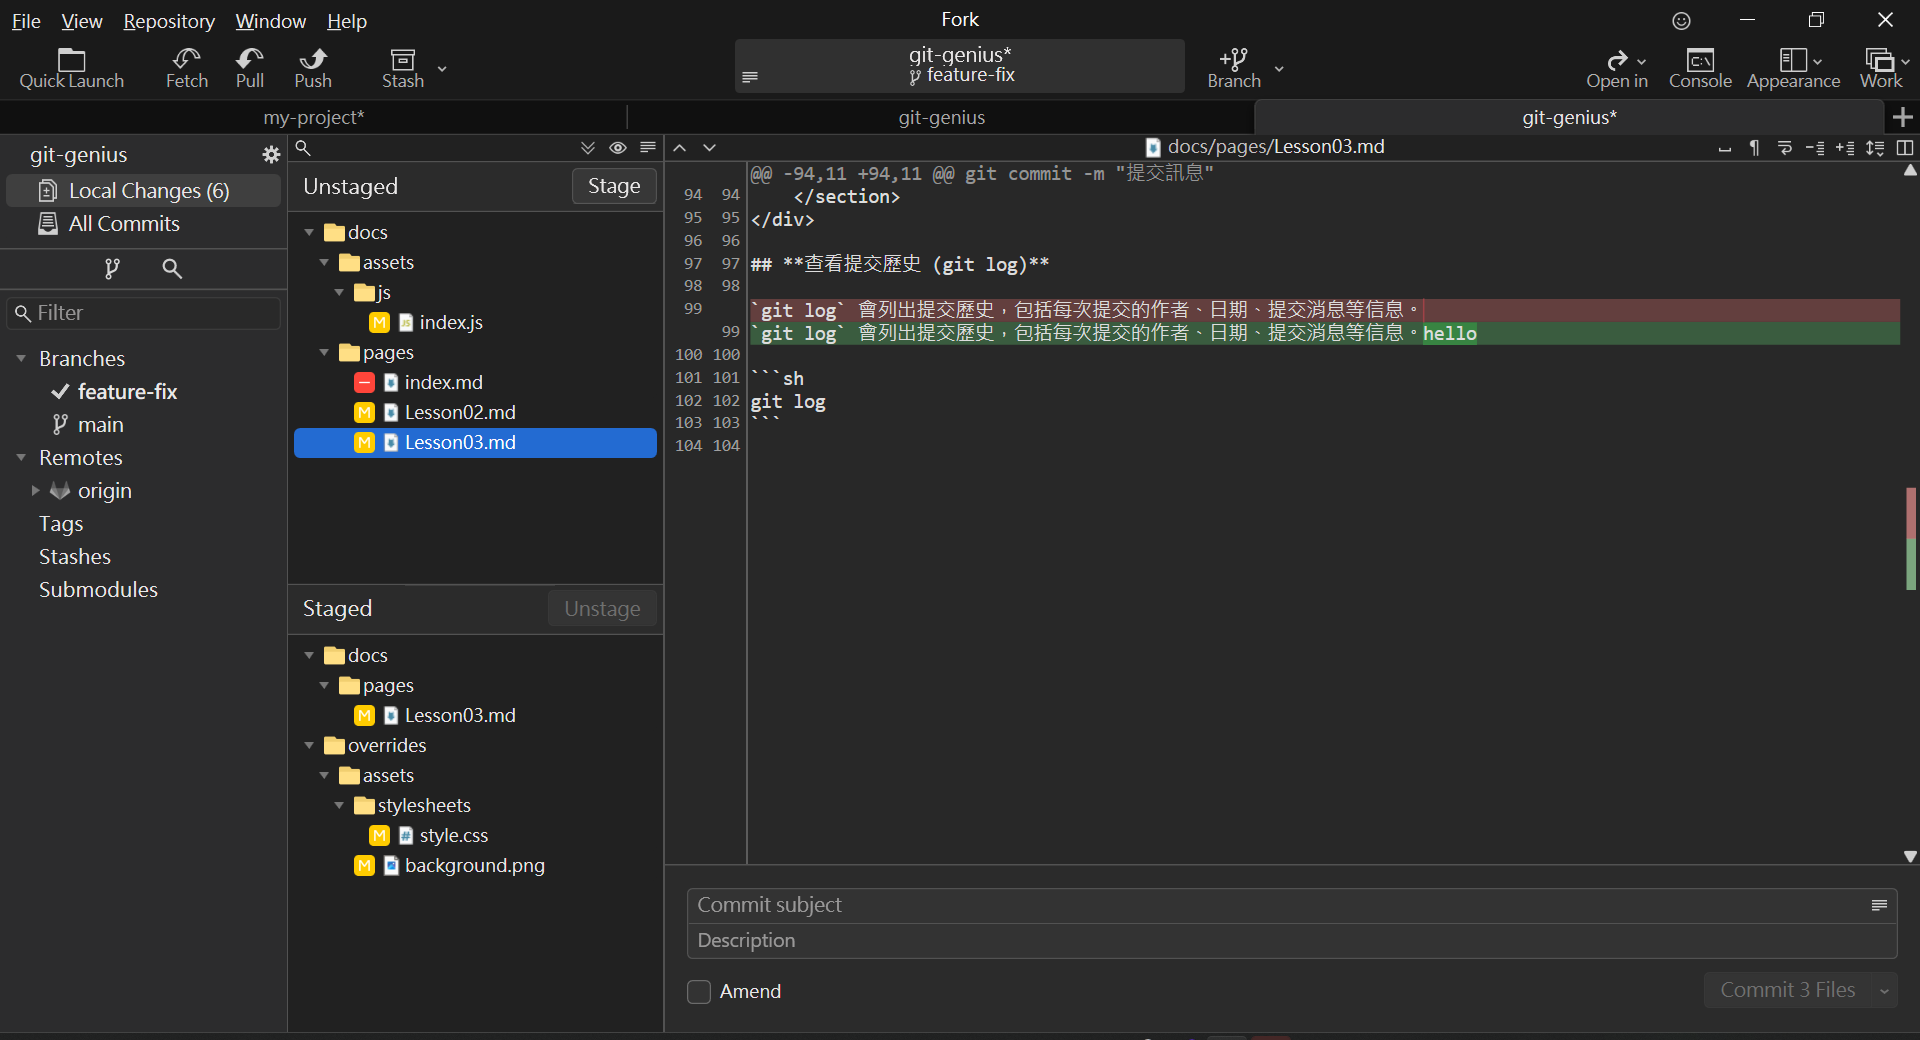Toggle show whitespace in the diff toolbar
Screen dimensions: 1920x1040
click(x=1725, y=148)
